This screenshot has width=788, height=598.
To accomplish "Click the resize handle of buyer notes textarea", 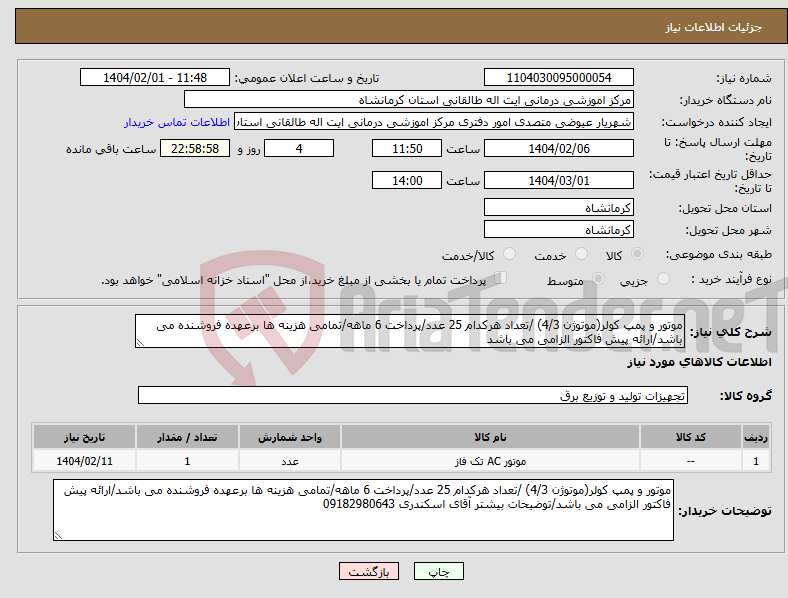I will 58,536.
